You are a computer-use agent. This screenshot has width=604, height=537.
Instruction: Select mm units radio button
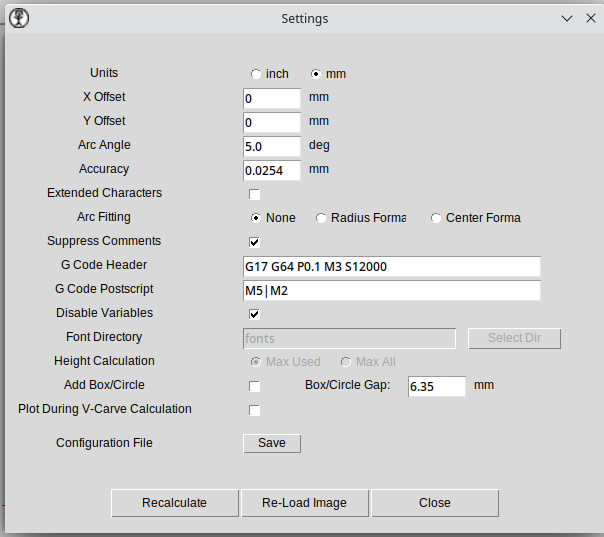tap(316, 74)
